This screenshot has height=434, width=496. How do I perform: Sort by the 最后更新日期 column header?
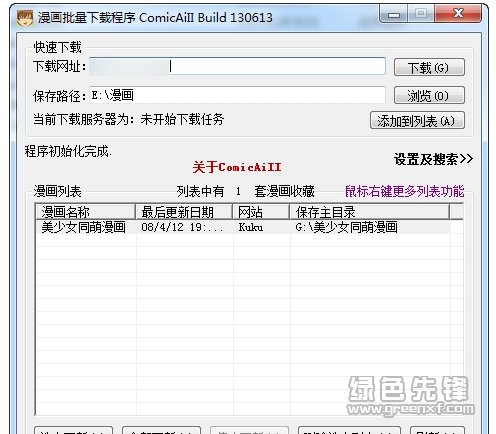pos(184,212)
